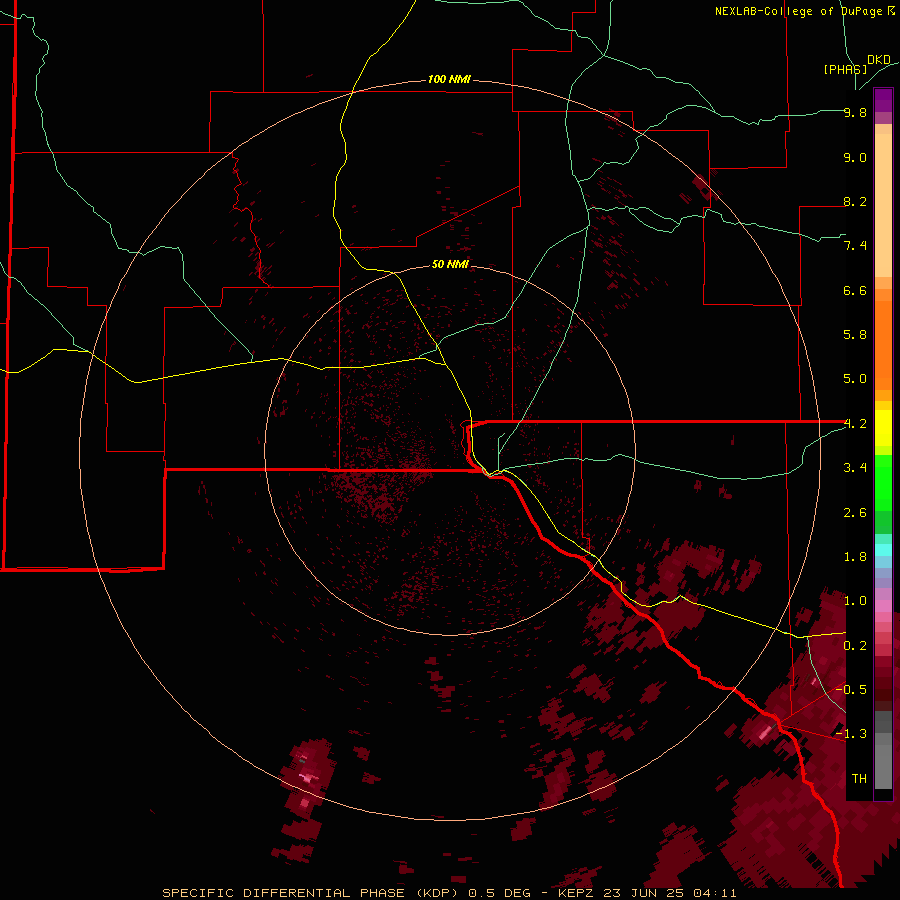900x900 pixels.
Task: Select the 1.8 value on the color scale
Action: [855, 557]
